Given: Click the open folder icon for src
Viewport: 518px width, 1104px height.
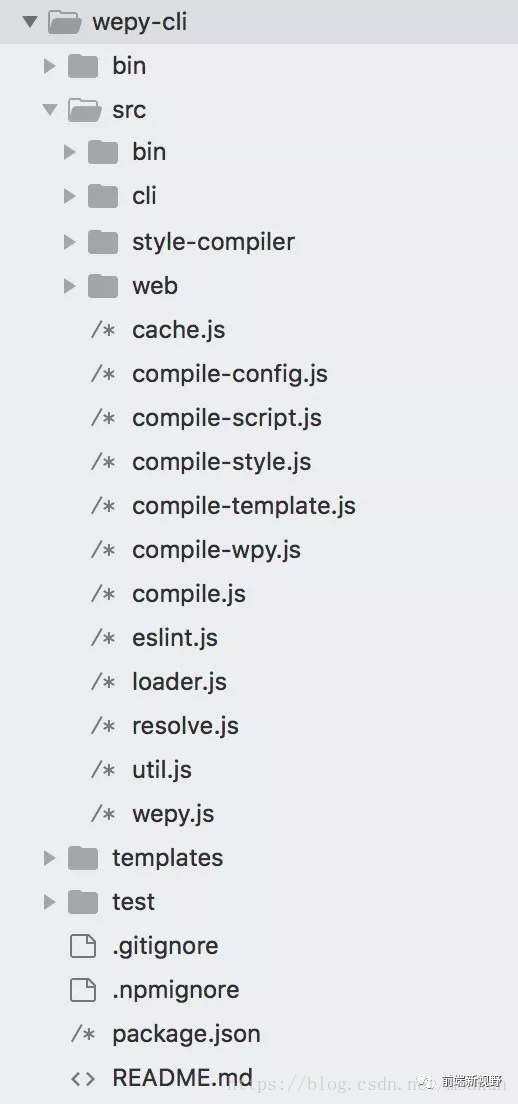Looking at the screenshot, I should pyautogui.click(x=84, y=110).
